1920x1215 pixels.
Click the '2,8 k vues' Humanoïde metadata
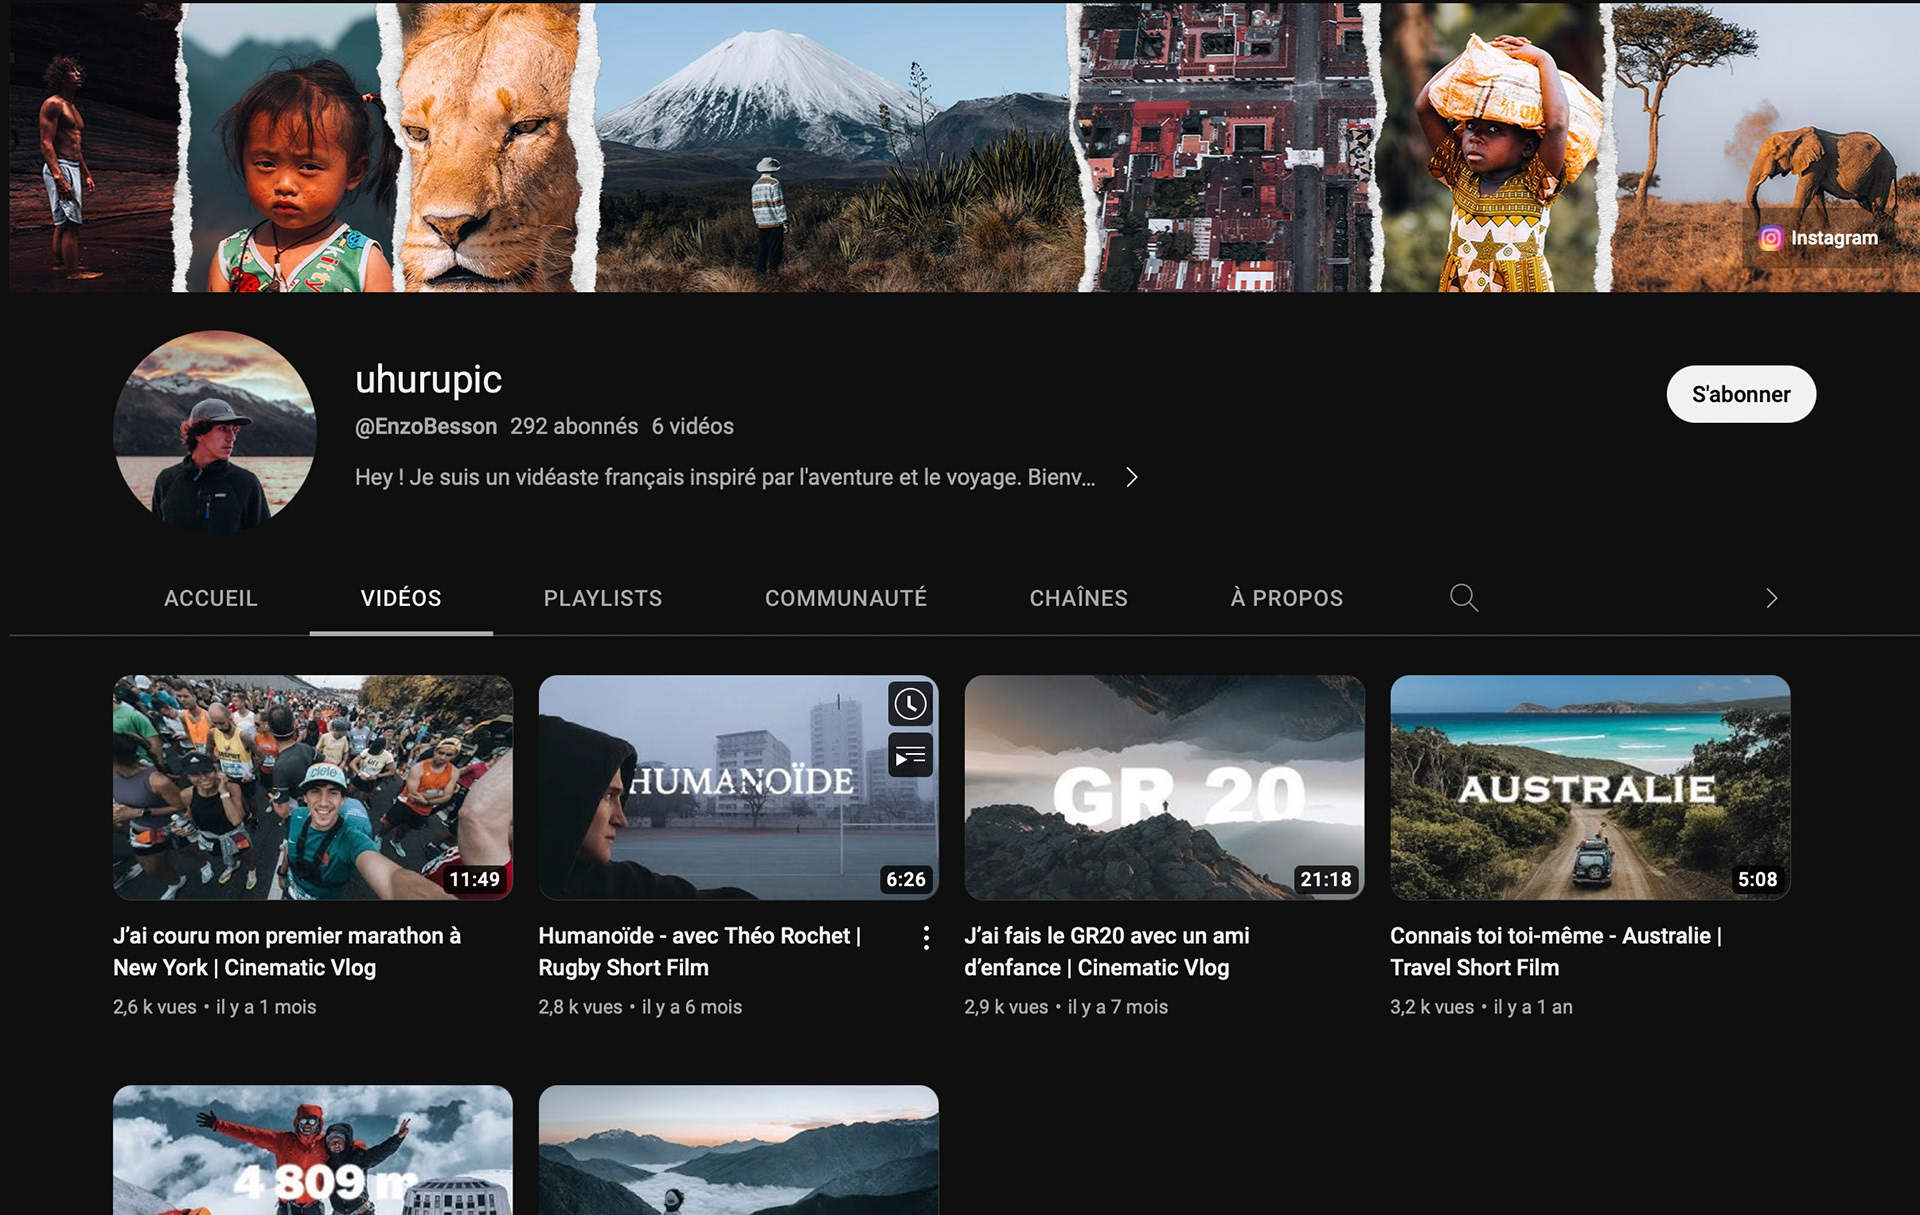641,1007
